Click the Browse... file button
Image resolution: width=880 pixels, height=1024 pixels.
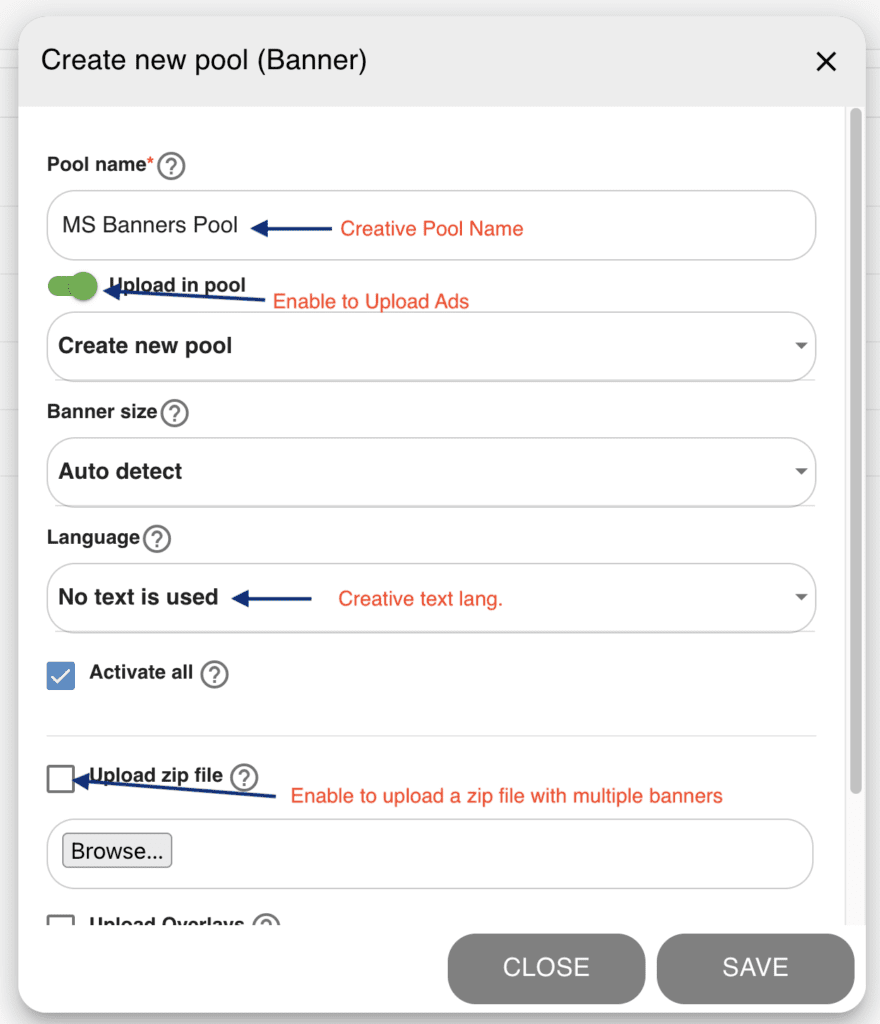(117, 850)
